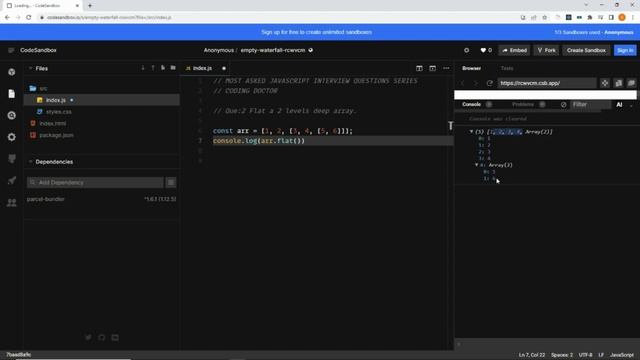Click Spaces: 2 in the status bar
The width and height of the screenshot is (640, 360).
pos(562,355)
